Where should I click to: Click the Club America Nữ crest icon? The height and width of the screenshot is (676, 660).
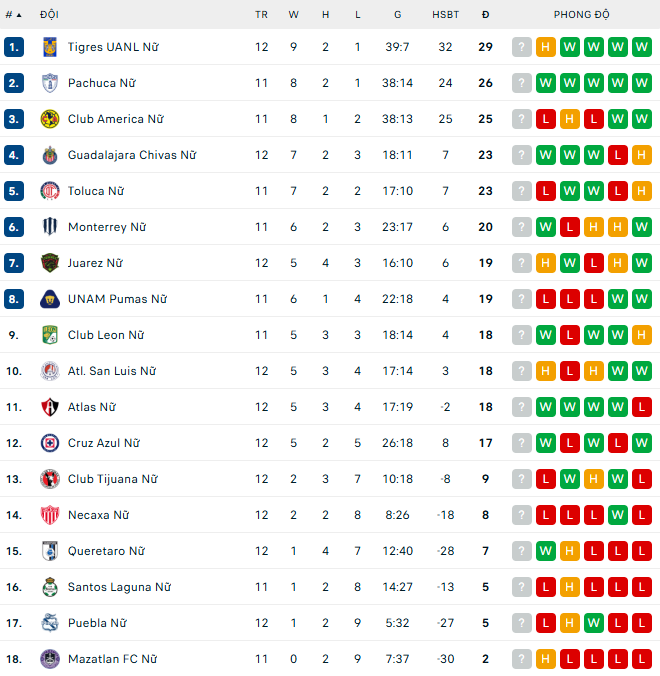tap(49, 119)
